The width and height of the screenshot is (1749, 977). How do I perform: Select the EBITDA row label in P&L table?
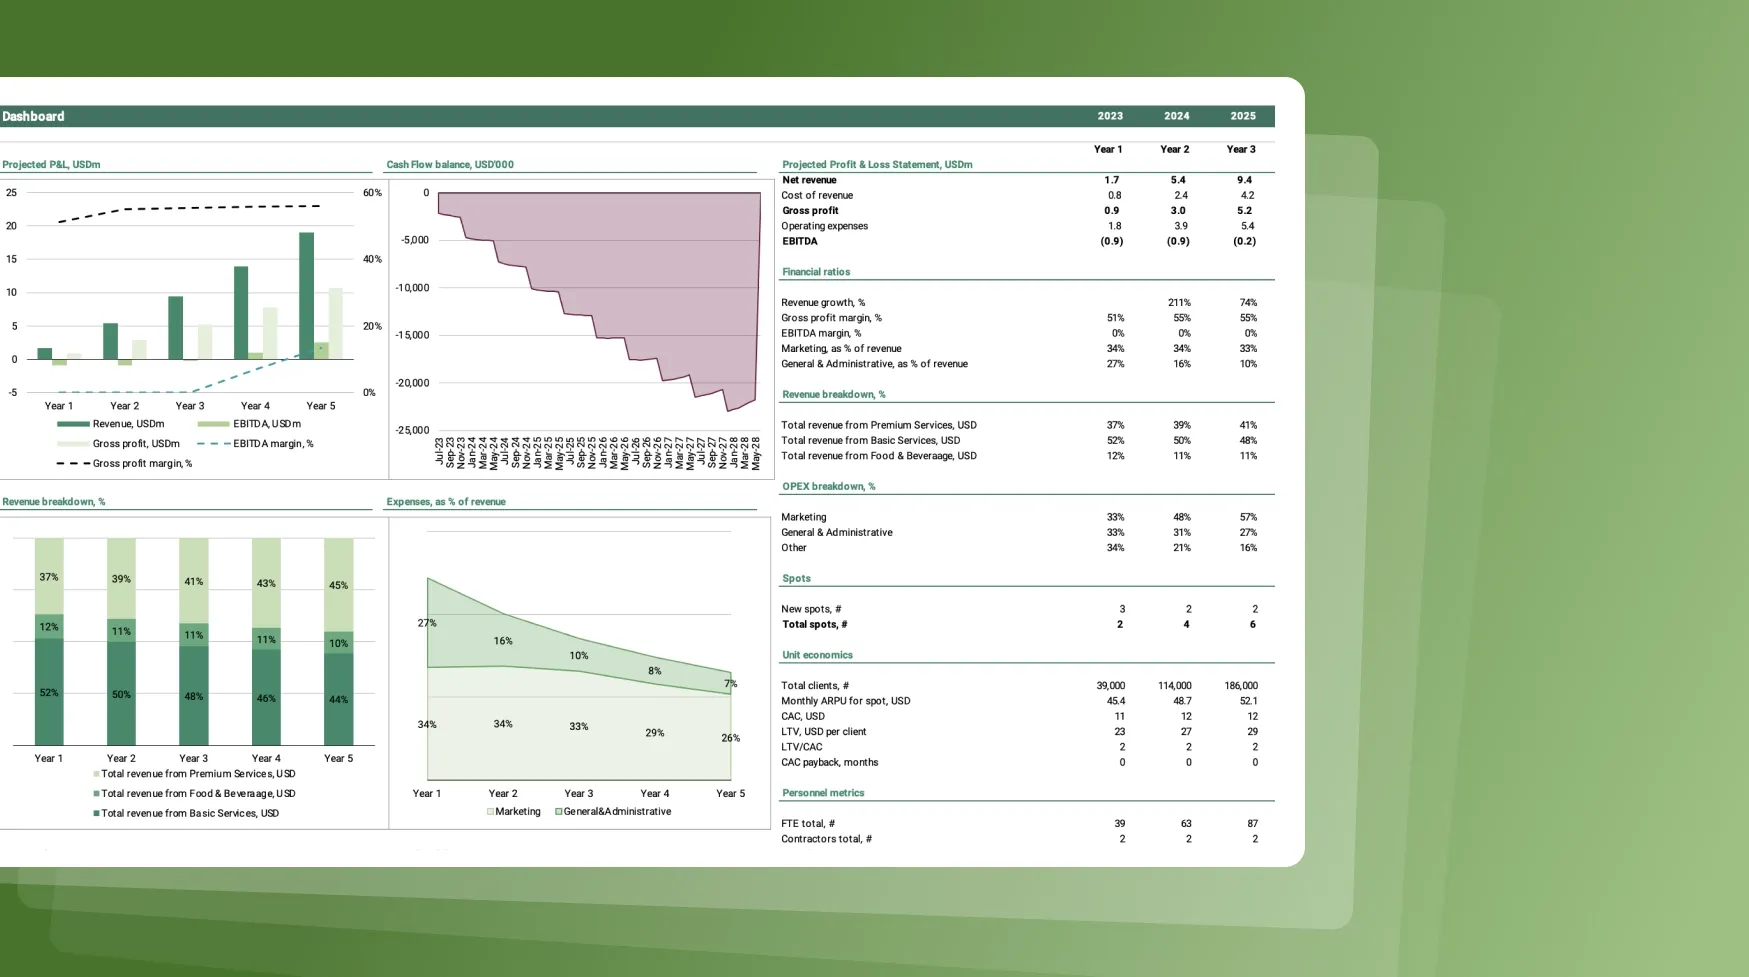pos(800,242)
